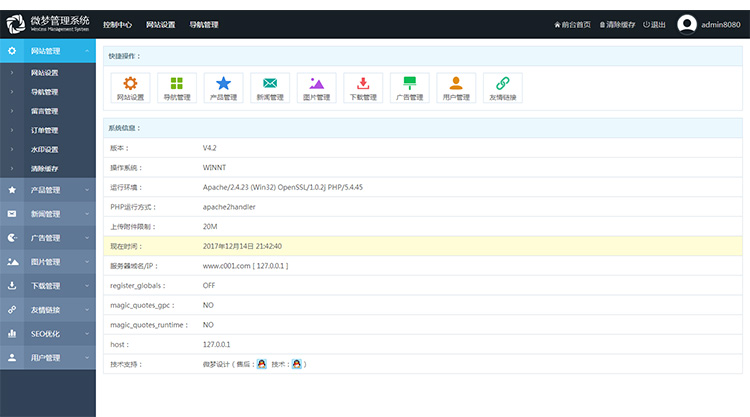
Task: Open the 友情链接 chain-link quick-action tile
Action: pos(503,88)
